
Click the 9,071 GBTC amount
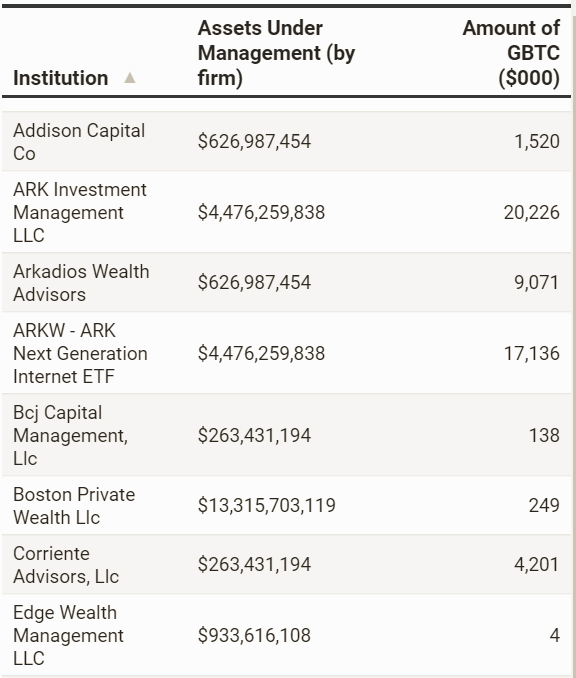(537, 282)
